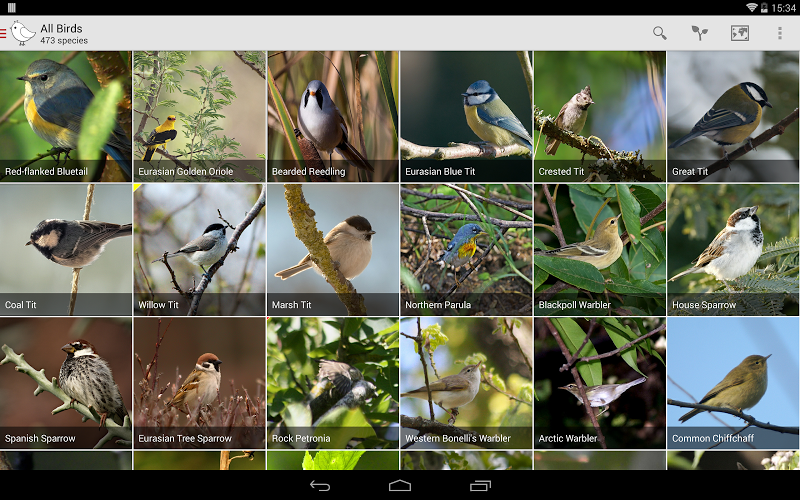
Task: View the Spanish Sparrow tile
Action: [x=66, y=383]
